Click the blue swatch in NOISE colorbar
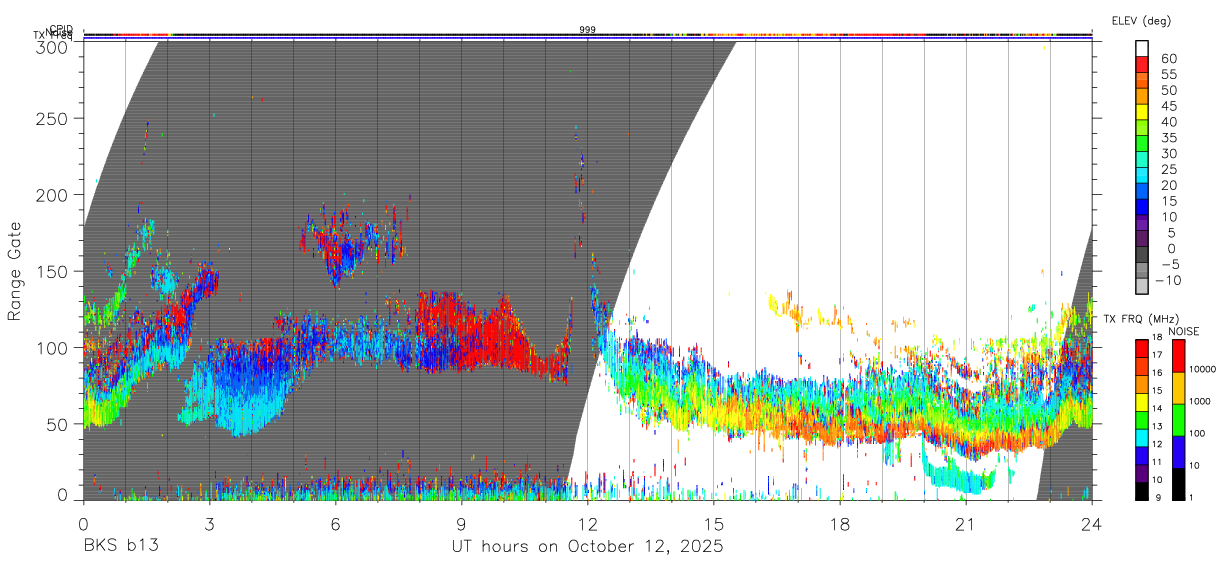Viewport: 1228px width, 567px height. click(x=1177, y=452)
